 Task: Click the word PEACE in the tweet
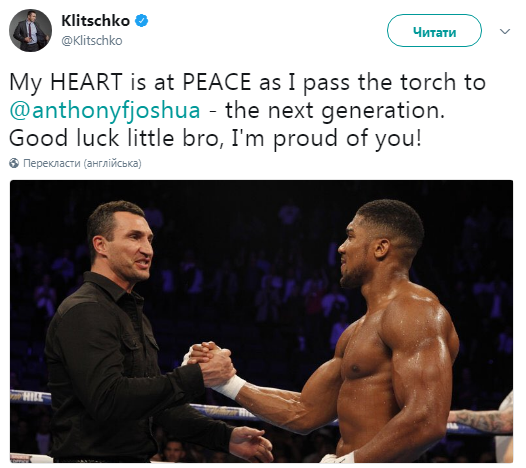pyautogui.click(x=217, y=82)
